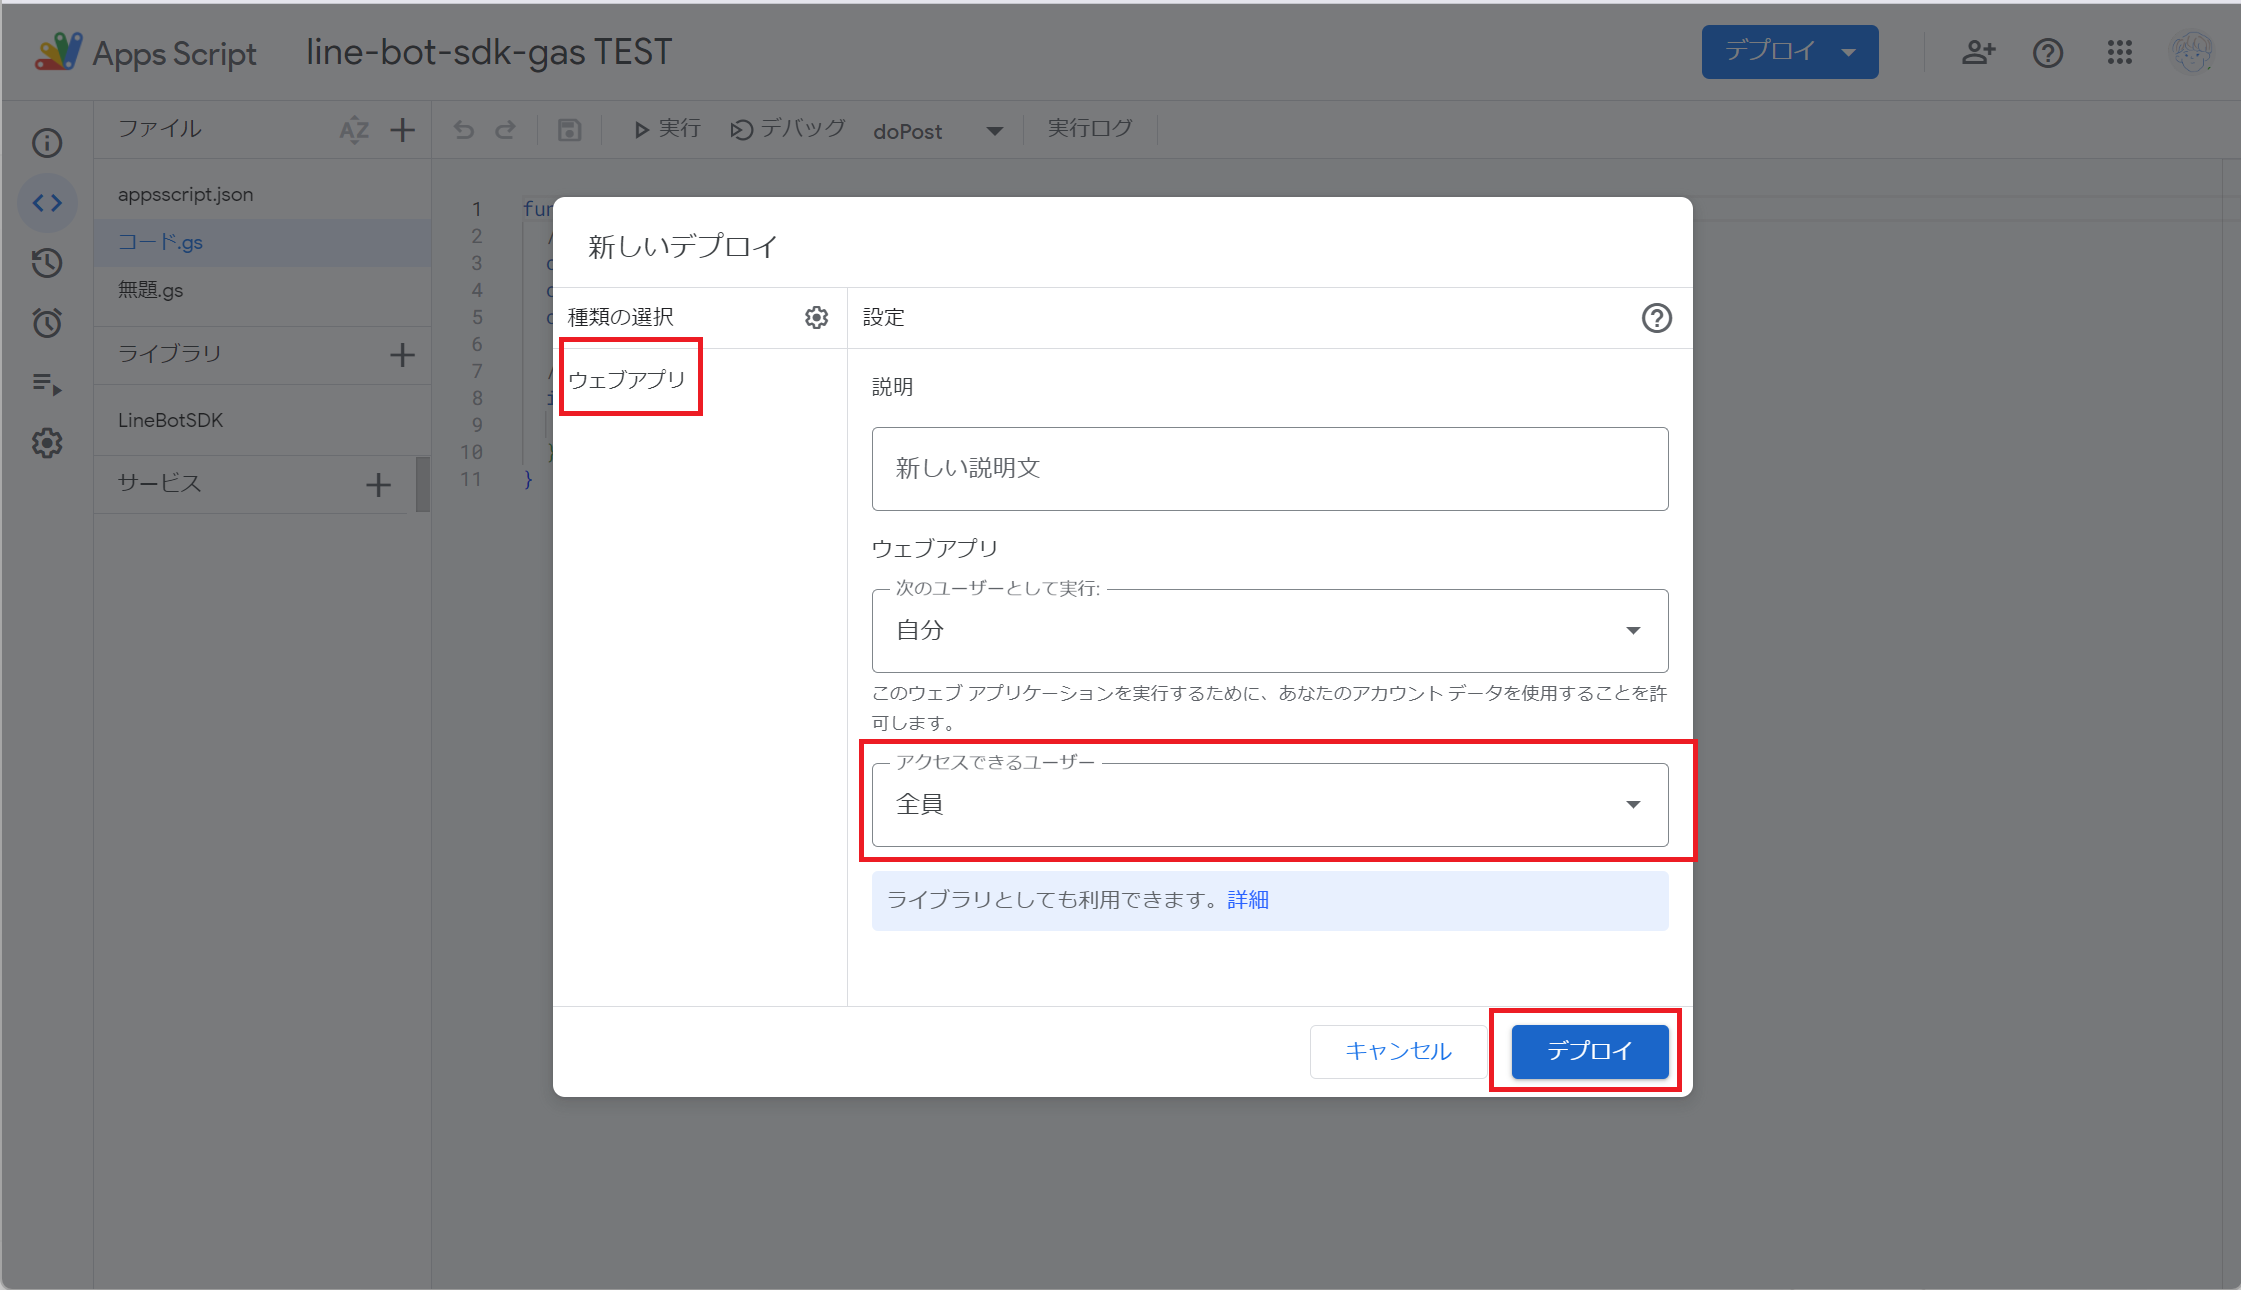Open the 次のユーザーとして実行 dropdown
This screenshot has height=1290, width=2241.
click(1634, 630)
